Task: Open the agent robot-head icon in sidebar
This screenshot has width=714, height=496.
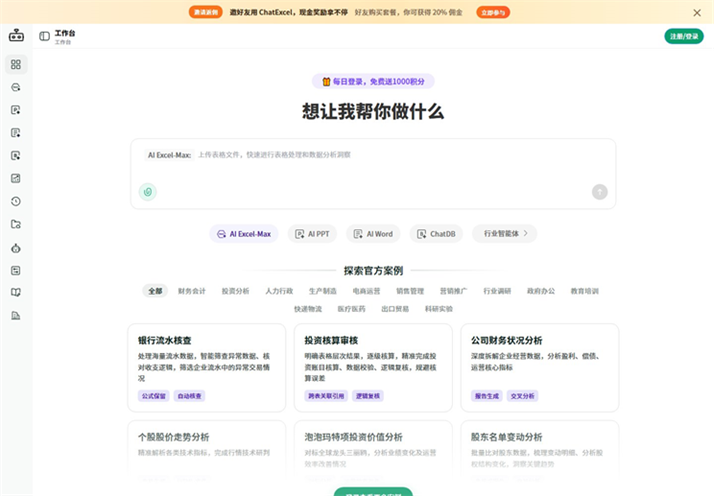Action: click(x=16, y=248)
